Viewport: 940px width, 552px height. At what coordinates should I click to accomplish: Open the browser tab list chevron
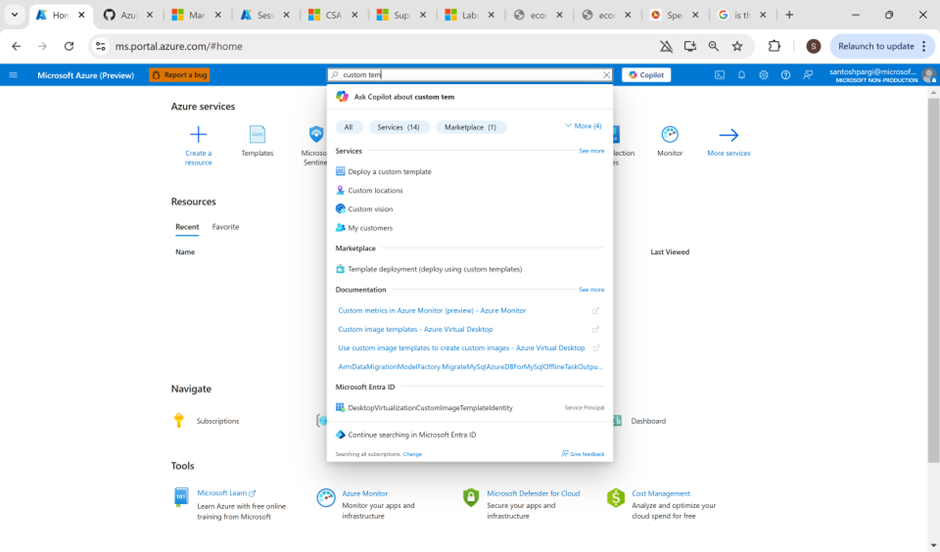pyautogui.click(x=14, y=15)
